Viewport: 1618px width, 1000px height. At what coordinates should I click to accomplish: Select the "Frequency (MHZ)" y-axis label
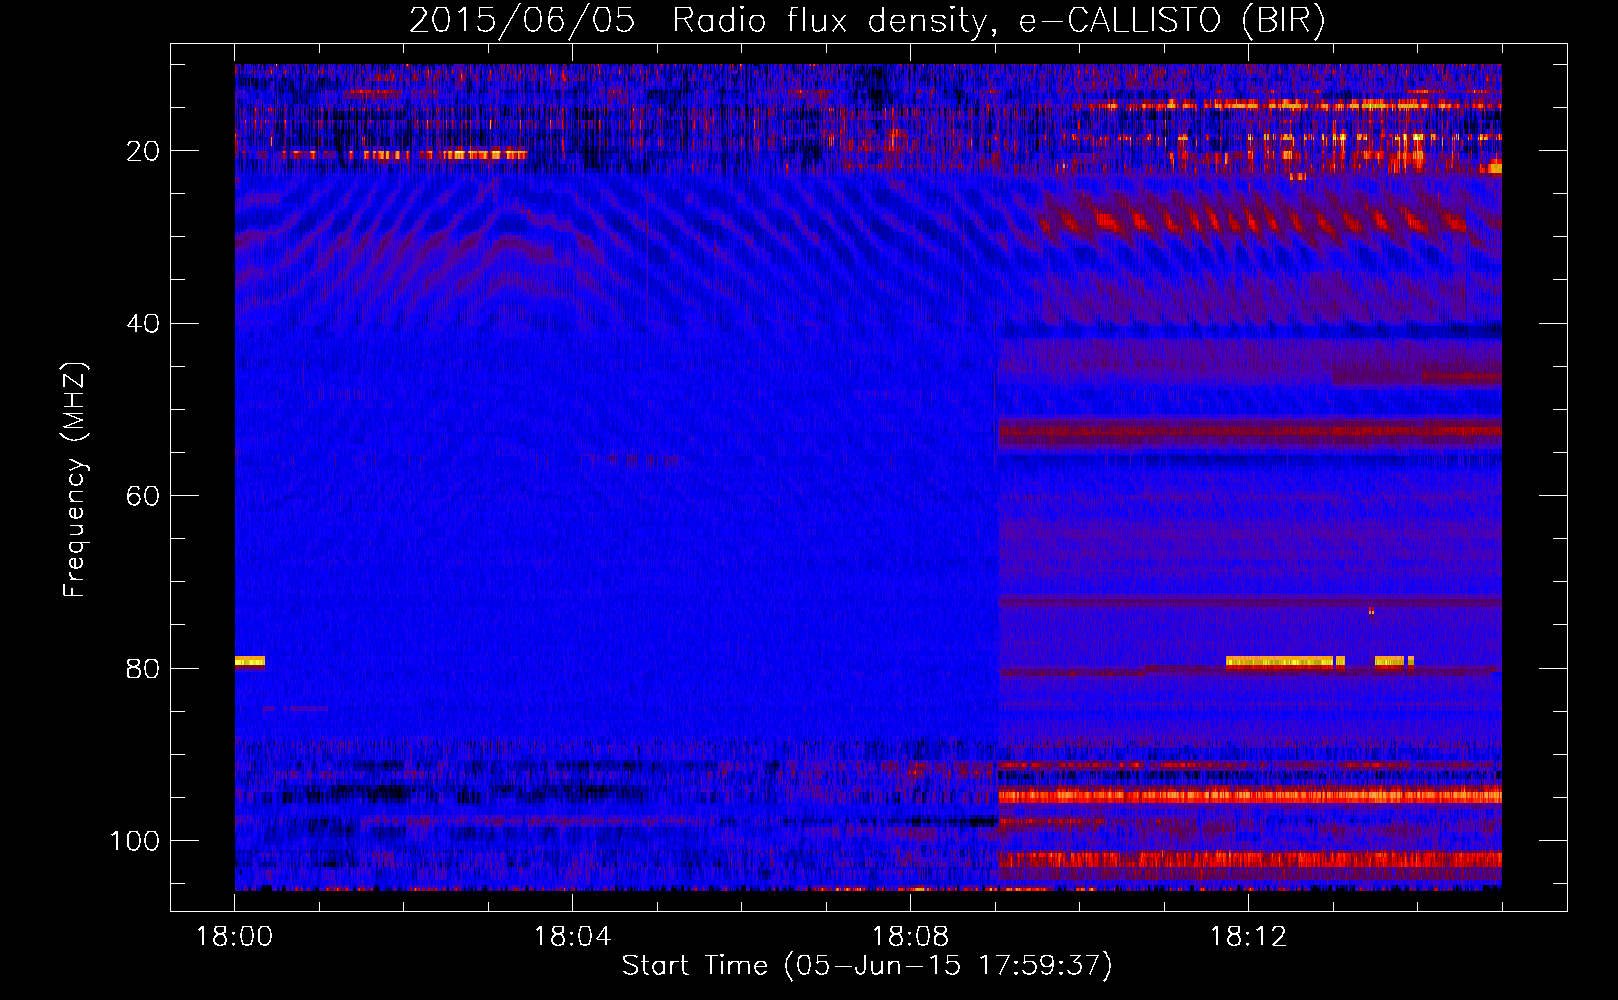75,480
